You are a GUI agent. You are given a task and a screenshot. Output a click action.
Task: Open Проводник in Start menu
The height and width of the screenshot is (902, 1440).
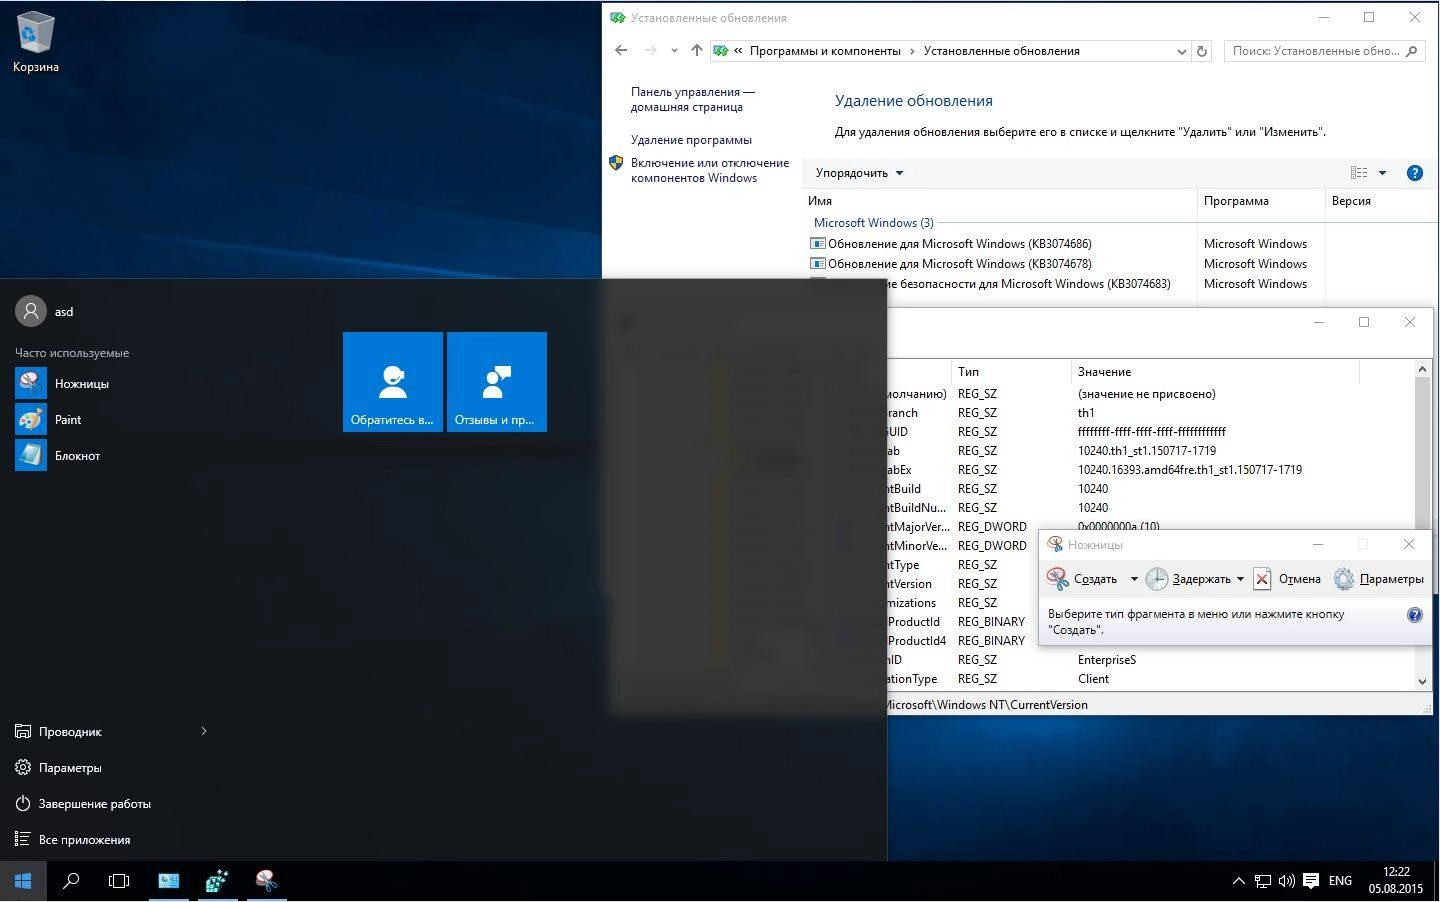pyautogui.click(x=70, y=732)
